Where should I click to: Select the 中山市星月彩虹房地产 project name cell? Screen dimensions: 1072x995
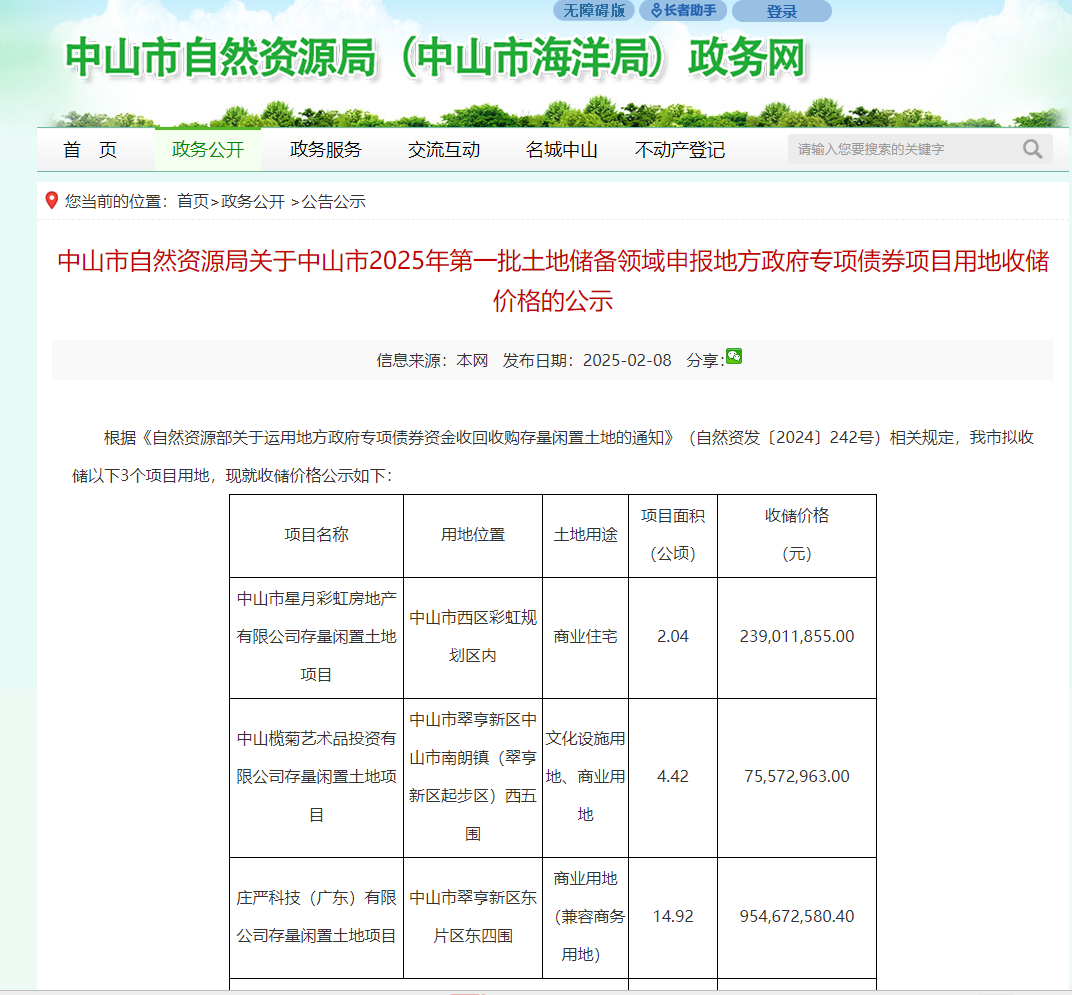click(317, 637)
